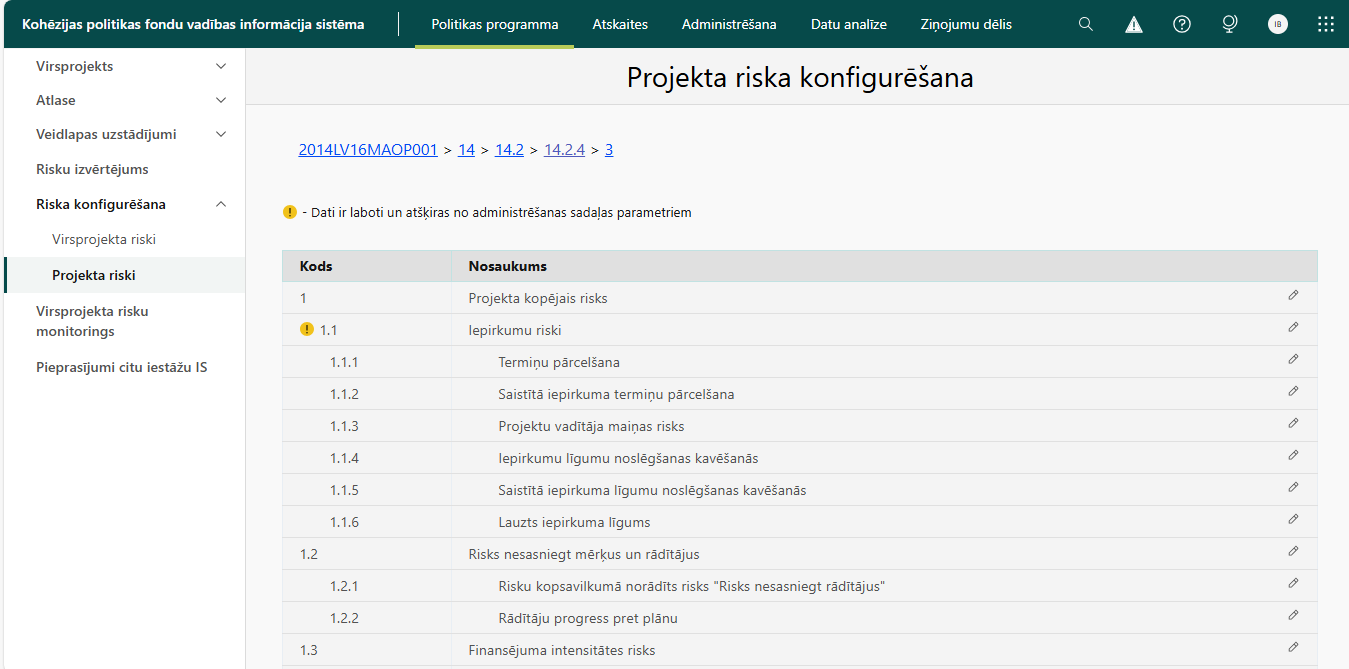This screenshot has width=1349, height=669.
Task: Collapse the Riska konfigurēšana section
Action: 221,204
